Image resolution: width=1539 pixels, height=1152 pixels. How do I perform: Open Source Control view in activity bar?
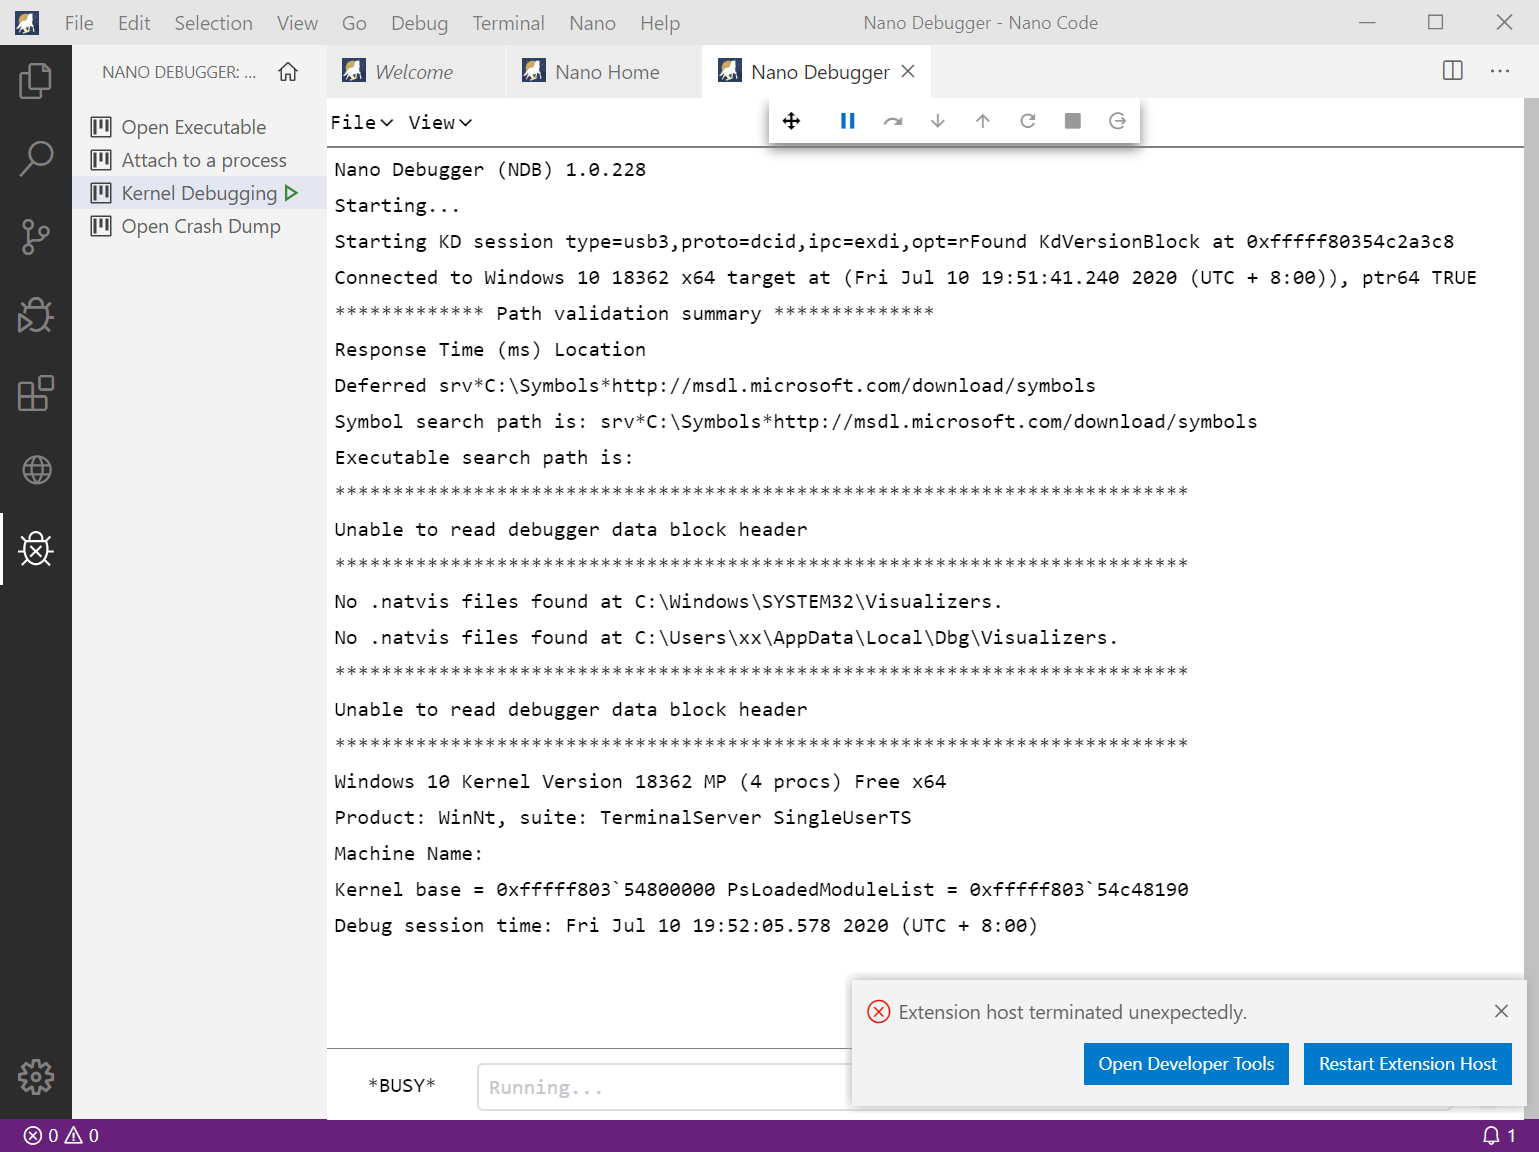coord(36,237)
